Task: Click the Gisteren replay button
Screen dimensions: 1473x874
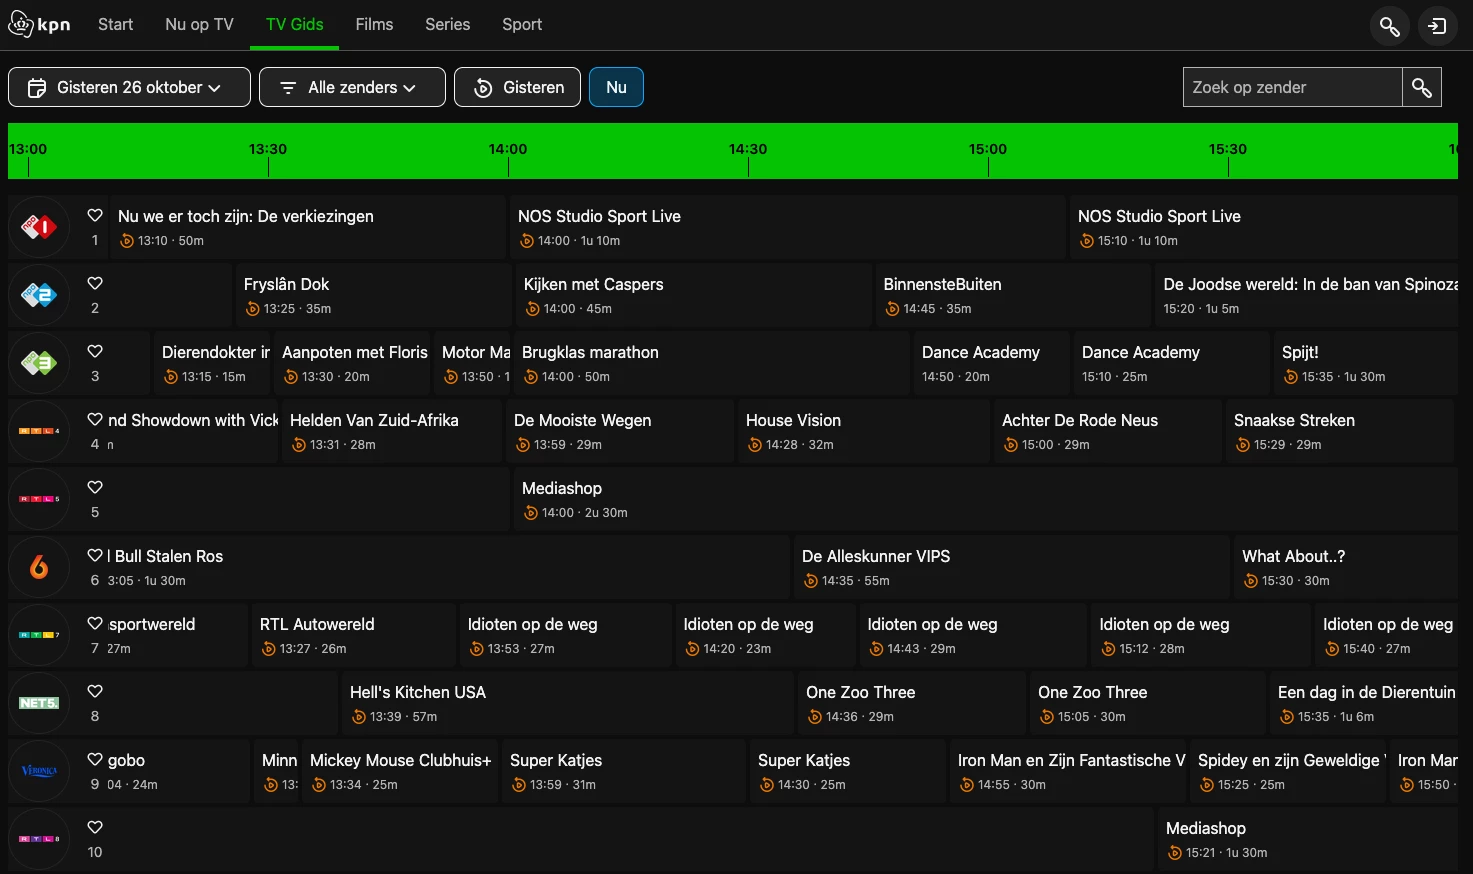Action: coord(517,88)
